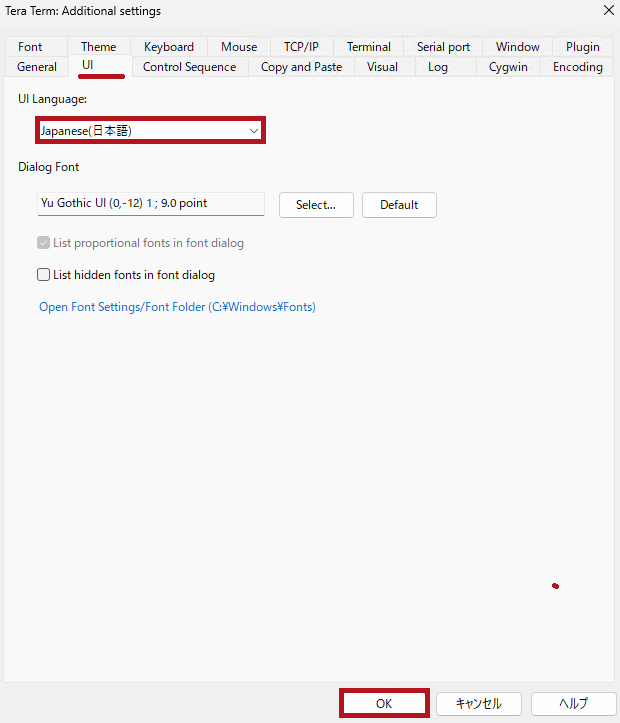The height and width of the screenshot is (723, 620).
Task: Switch to the Theme tab
Action: click(x=98, y=47)
